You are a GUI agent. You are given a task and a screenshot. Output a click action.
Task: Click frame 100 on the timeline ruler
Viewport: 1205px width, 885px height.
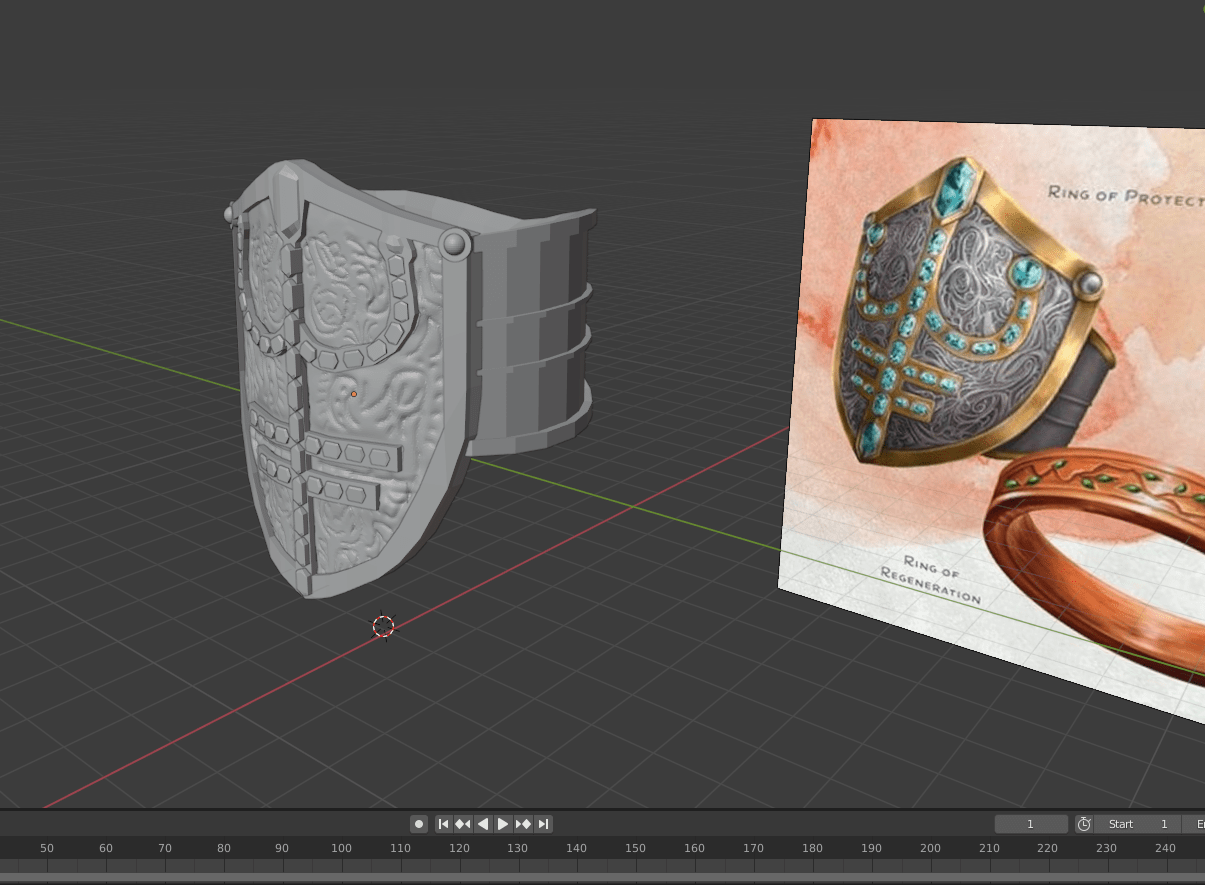click(x=341, y=848)
